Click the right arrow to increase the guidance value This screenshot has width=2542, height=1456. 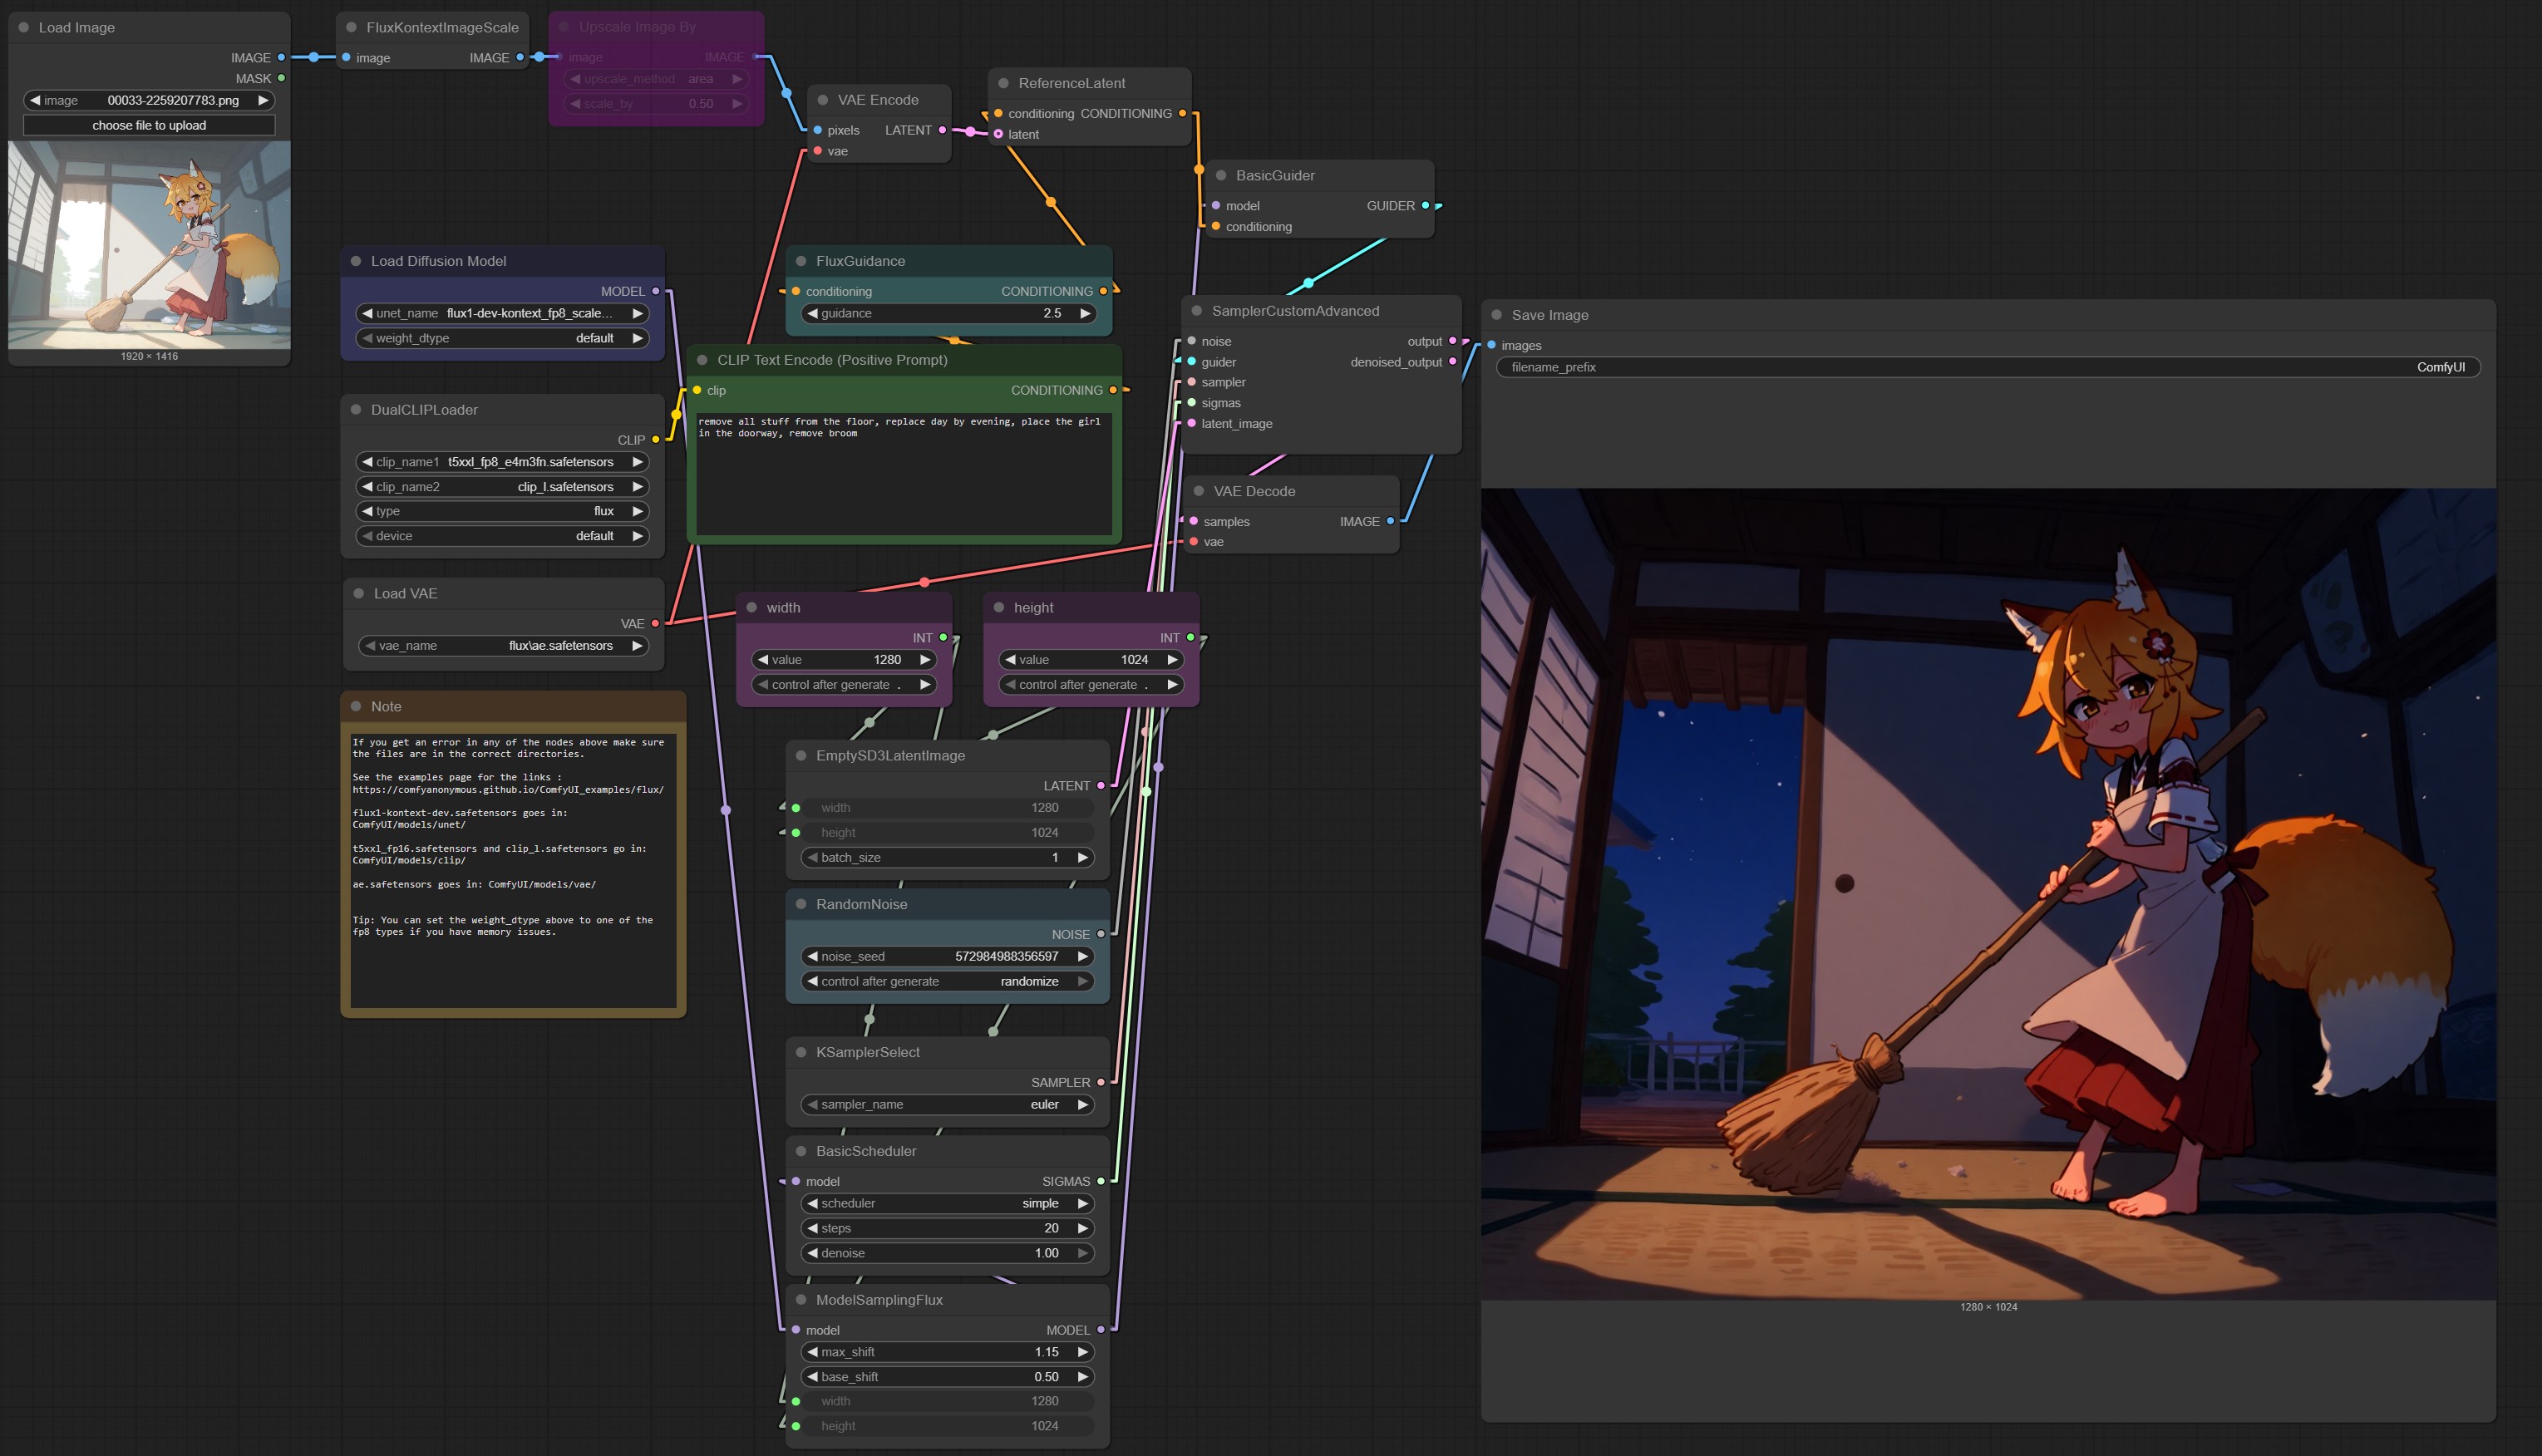click(x=1085, y=314)
